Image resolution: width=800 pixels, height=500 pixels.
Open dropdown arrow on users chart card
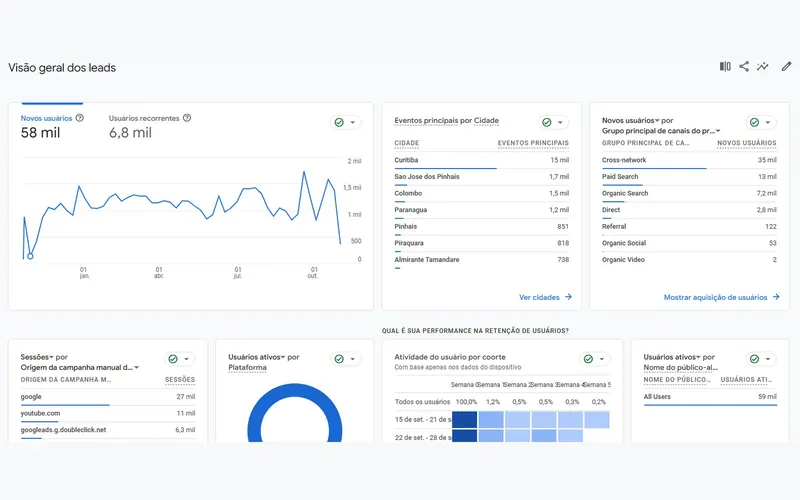pos(352,122)
